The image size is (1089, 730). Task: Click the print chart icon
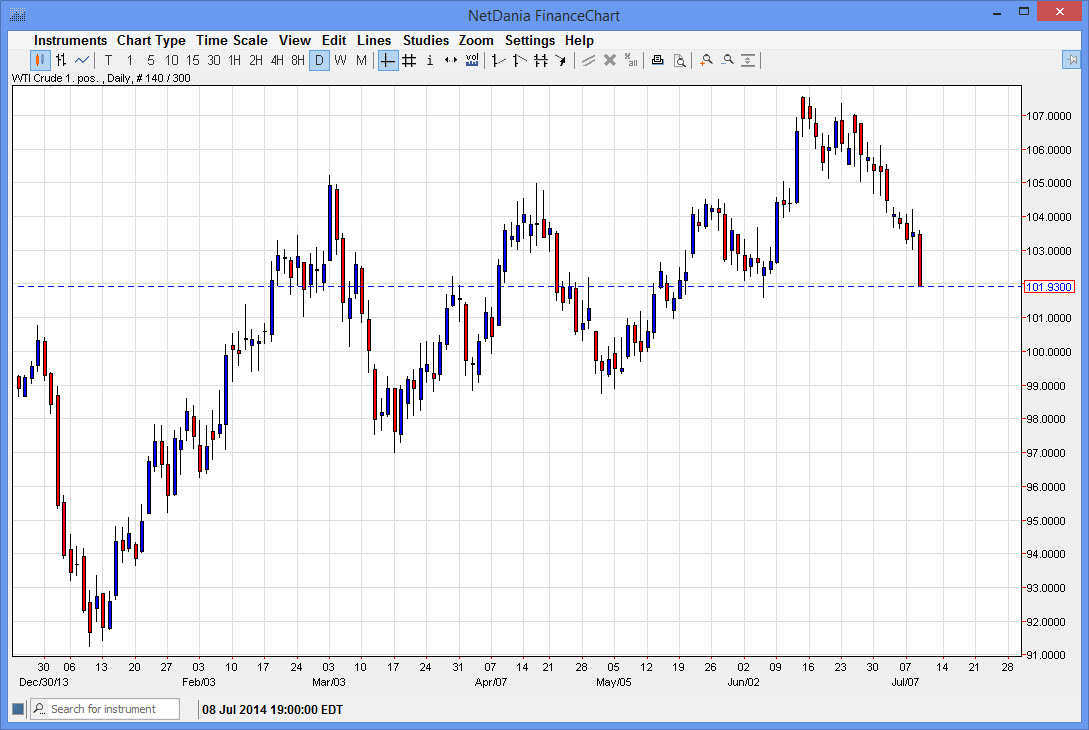(x=657, y=60)
